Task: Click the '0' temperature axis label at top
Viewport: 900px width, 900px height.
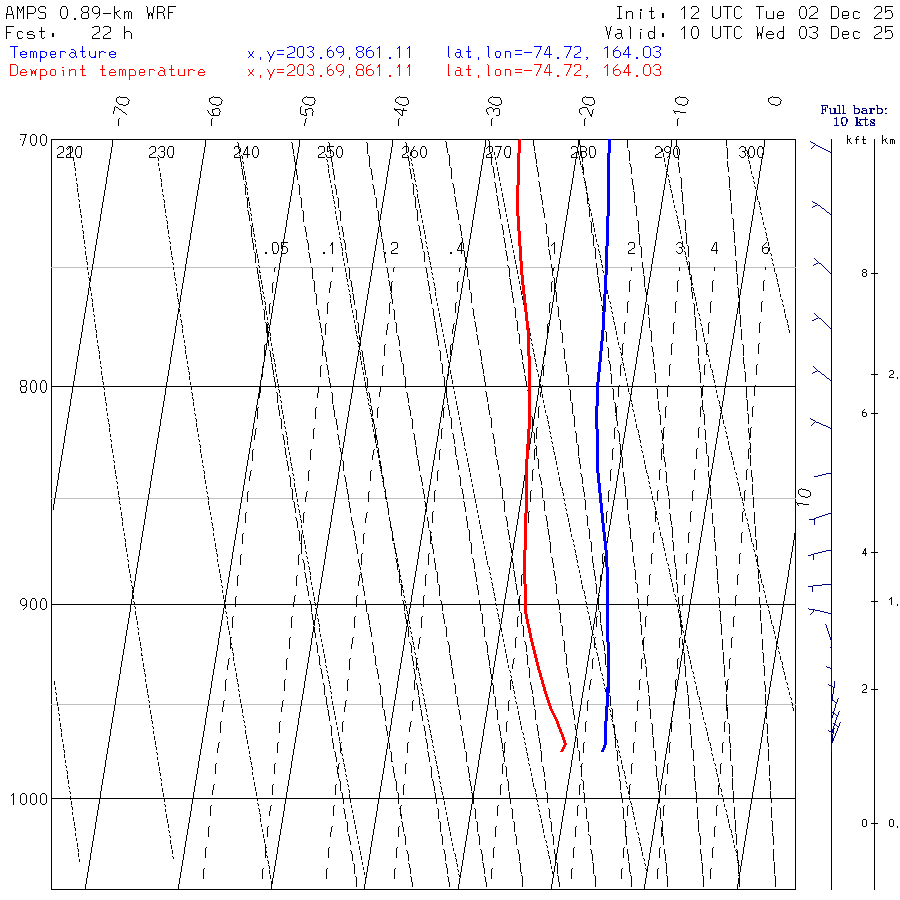Action: (775, 101)
